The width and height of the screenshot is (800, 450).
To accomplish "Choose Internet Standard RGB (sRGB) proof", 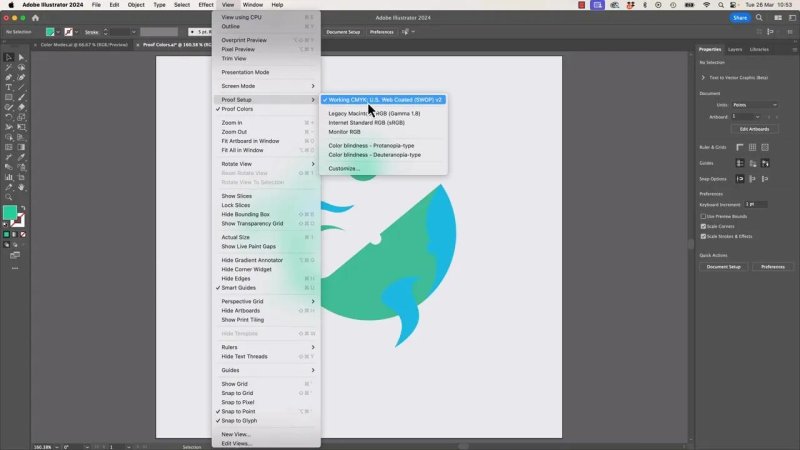I will click(x=383, y=123).
